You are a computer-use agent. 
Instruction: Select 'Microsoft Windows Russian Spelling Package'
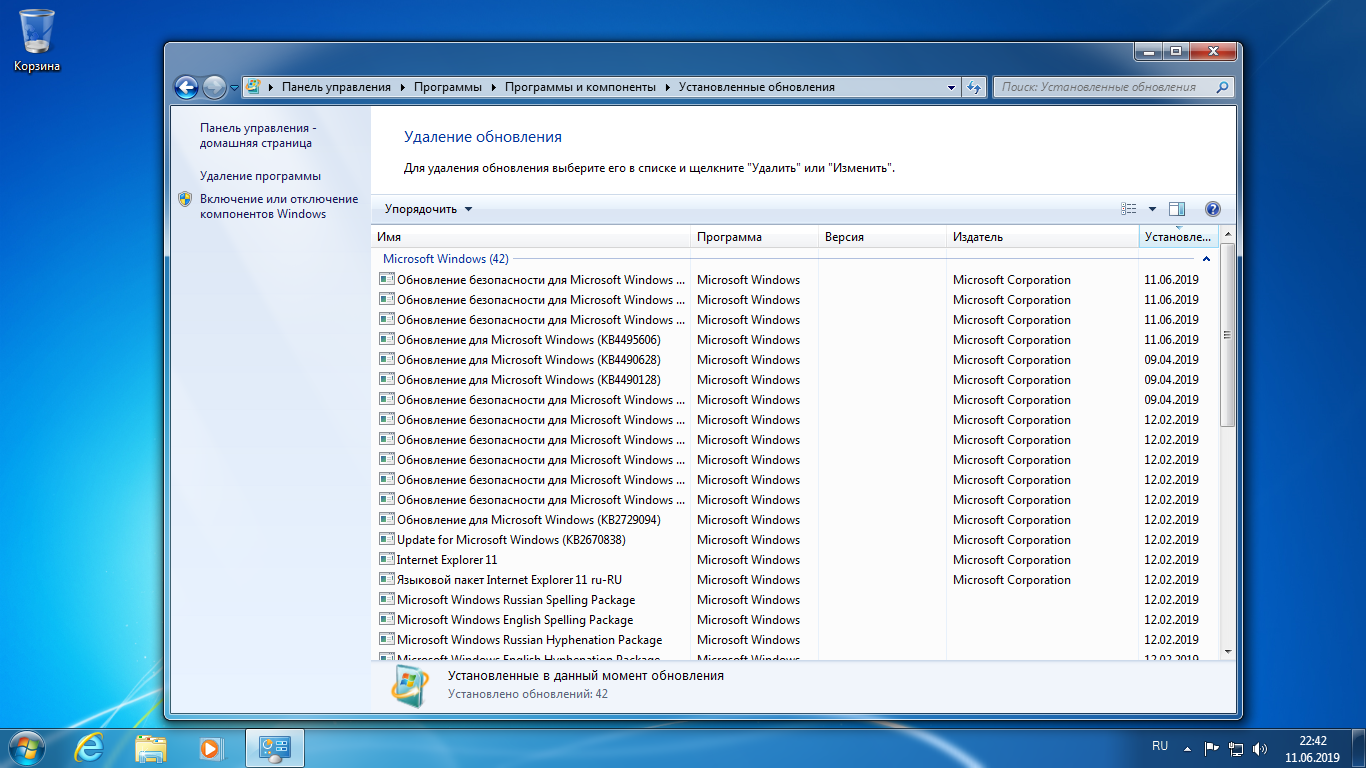795,600
